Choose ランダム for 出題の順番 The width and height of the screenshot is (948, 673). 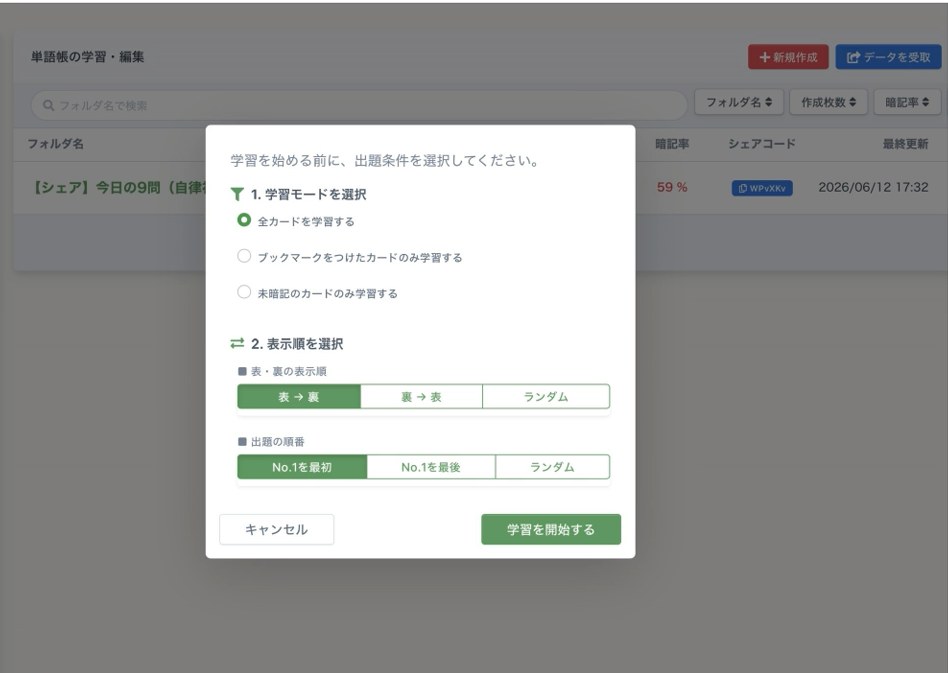(x=552, y=467)
